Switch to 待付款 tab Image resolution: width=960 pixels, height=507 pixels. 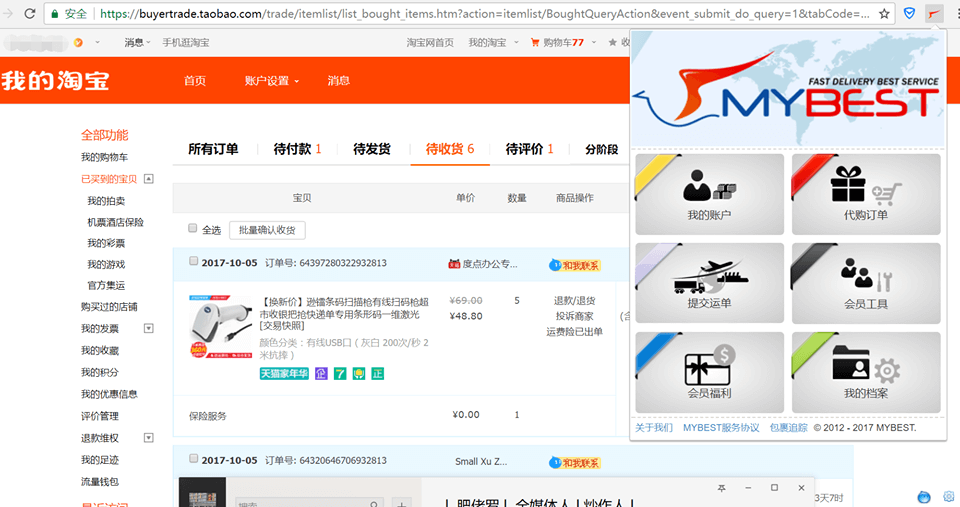[x=298, y=149]
